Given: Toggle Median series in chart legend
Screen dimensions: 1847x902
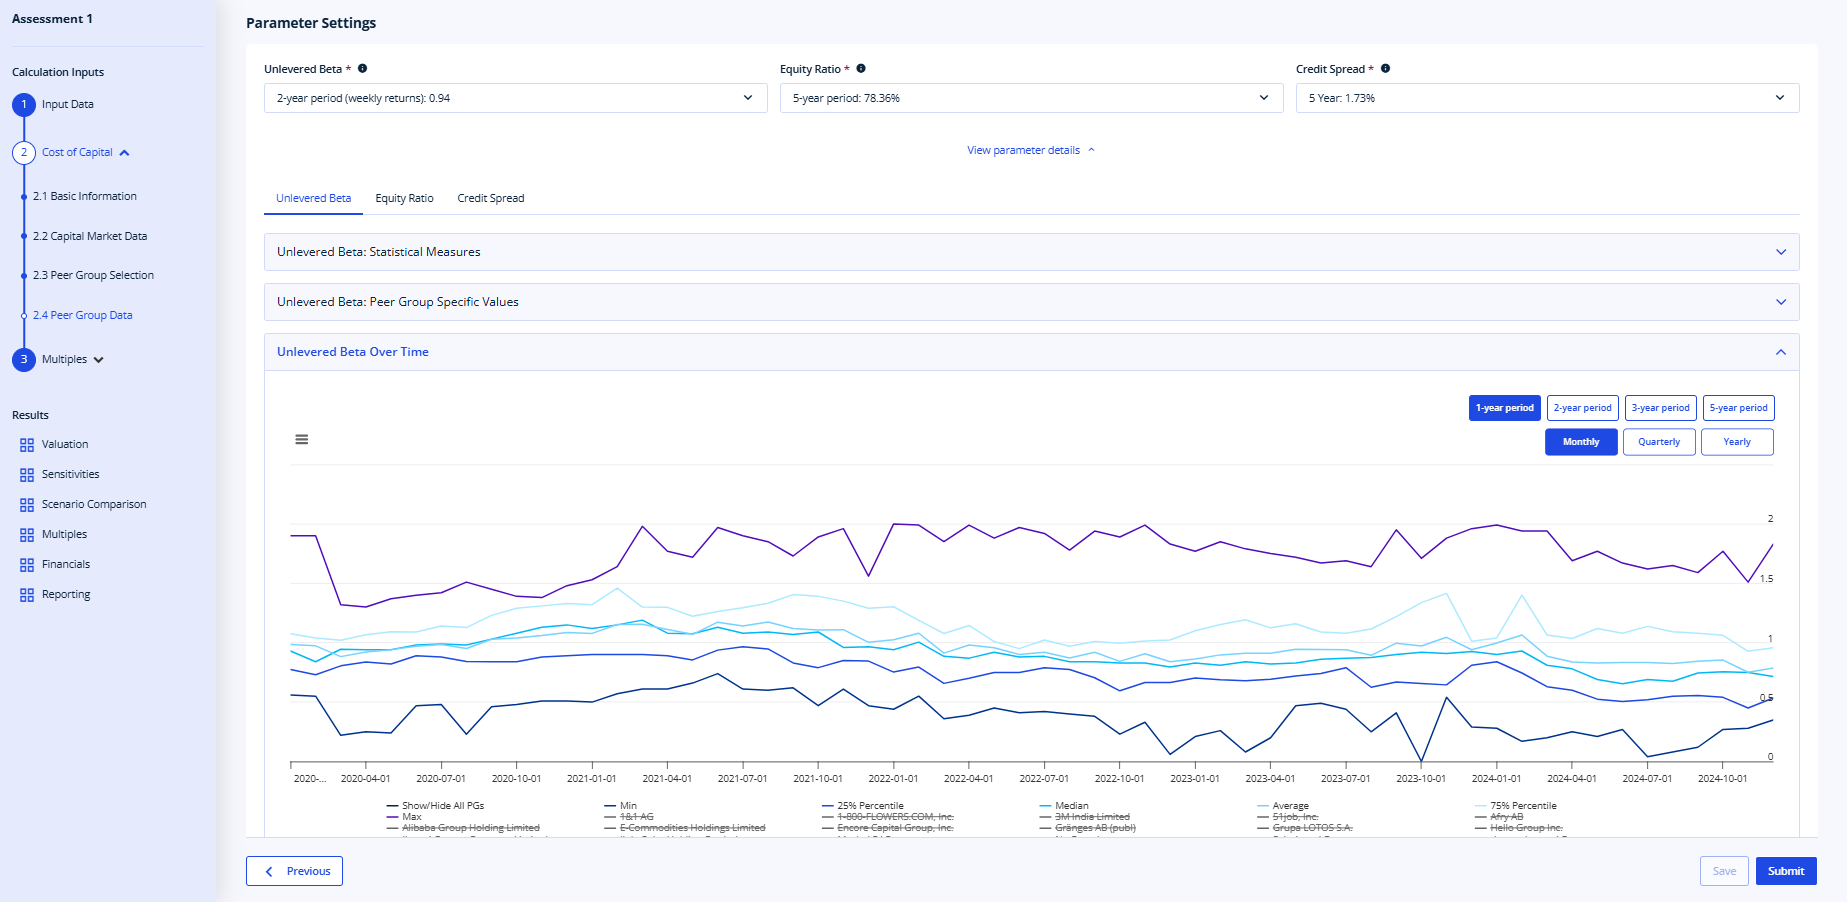Looking at the screenshot, I should [1064, 805].
